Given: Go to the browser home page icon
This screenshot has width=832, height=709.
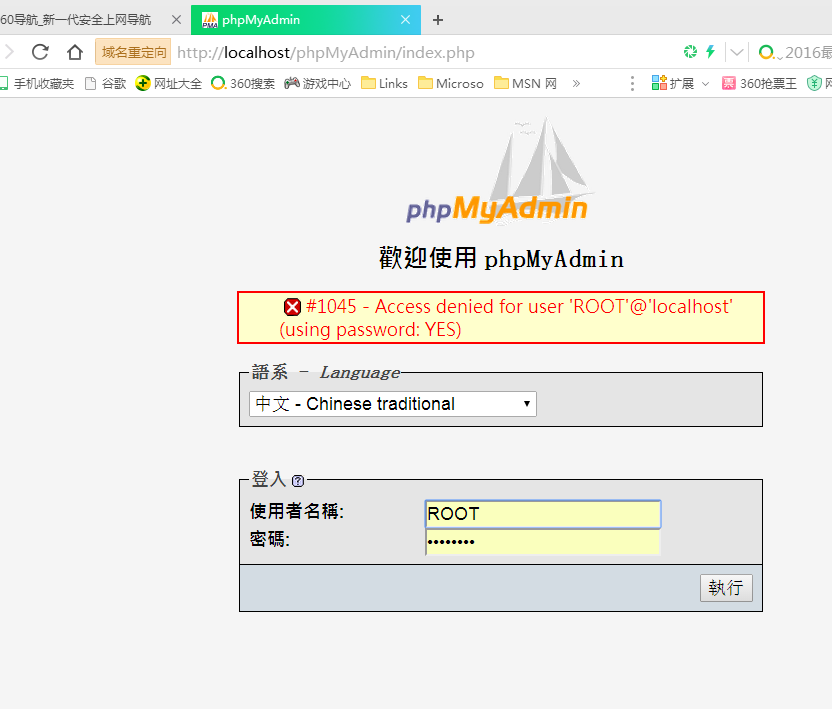Looking at the screenshot, I should pos(75,52).
